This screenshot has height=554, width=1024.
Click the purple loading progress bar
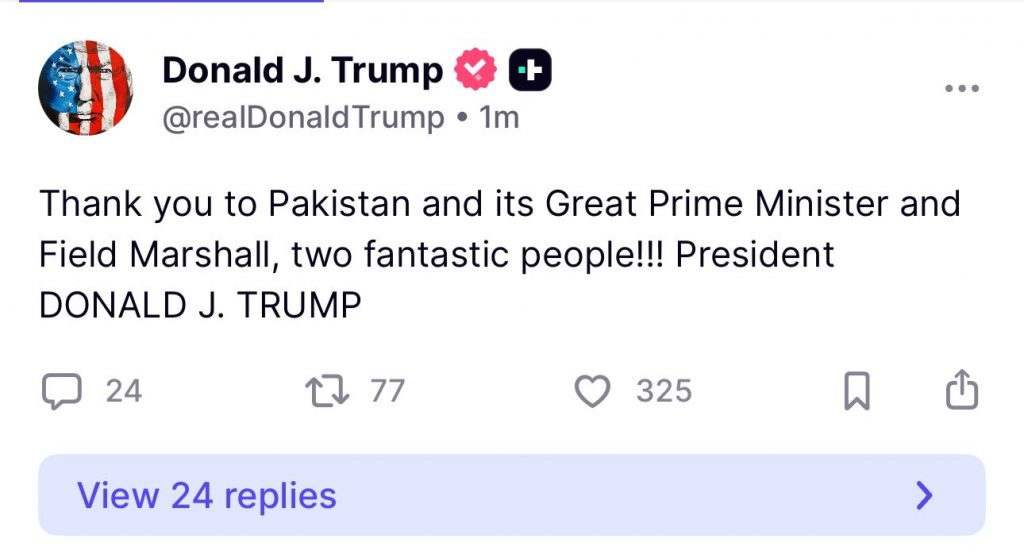click(162, 1)
